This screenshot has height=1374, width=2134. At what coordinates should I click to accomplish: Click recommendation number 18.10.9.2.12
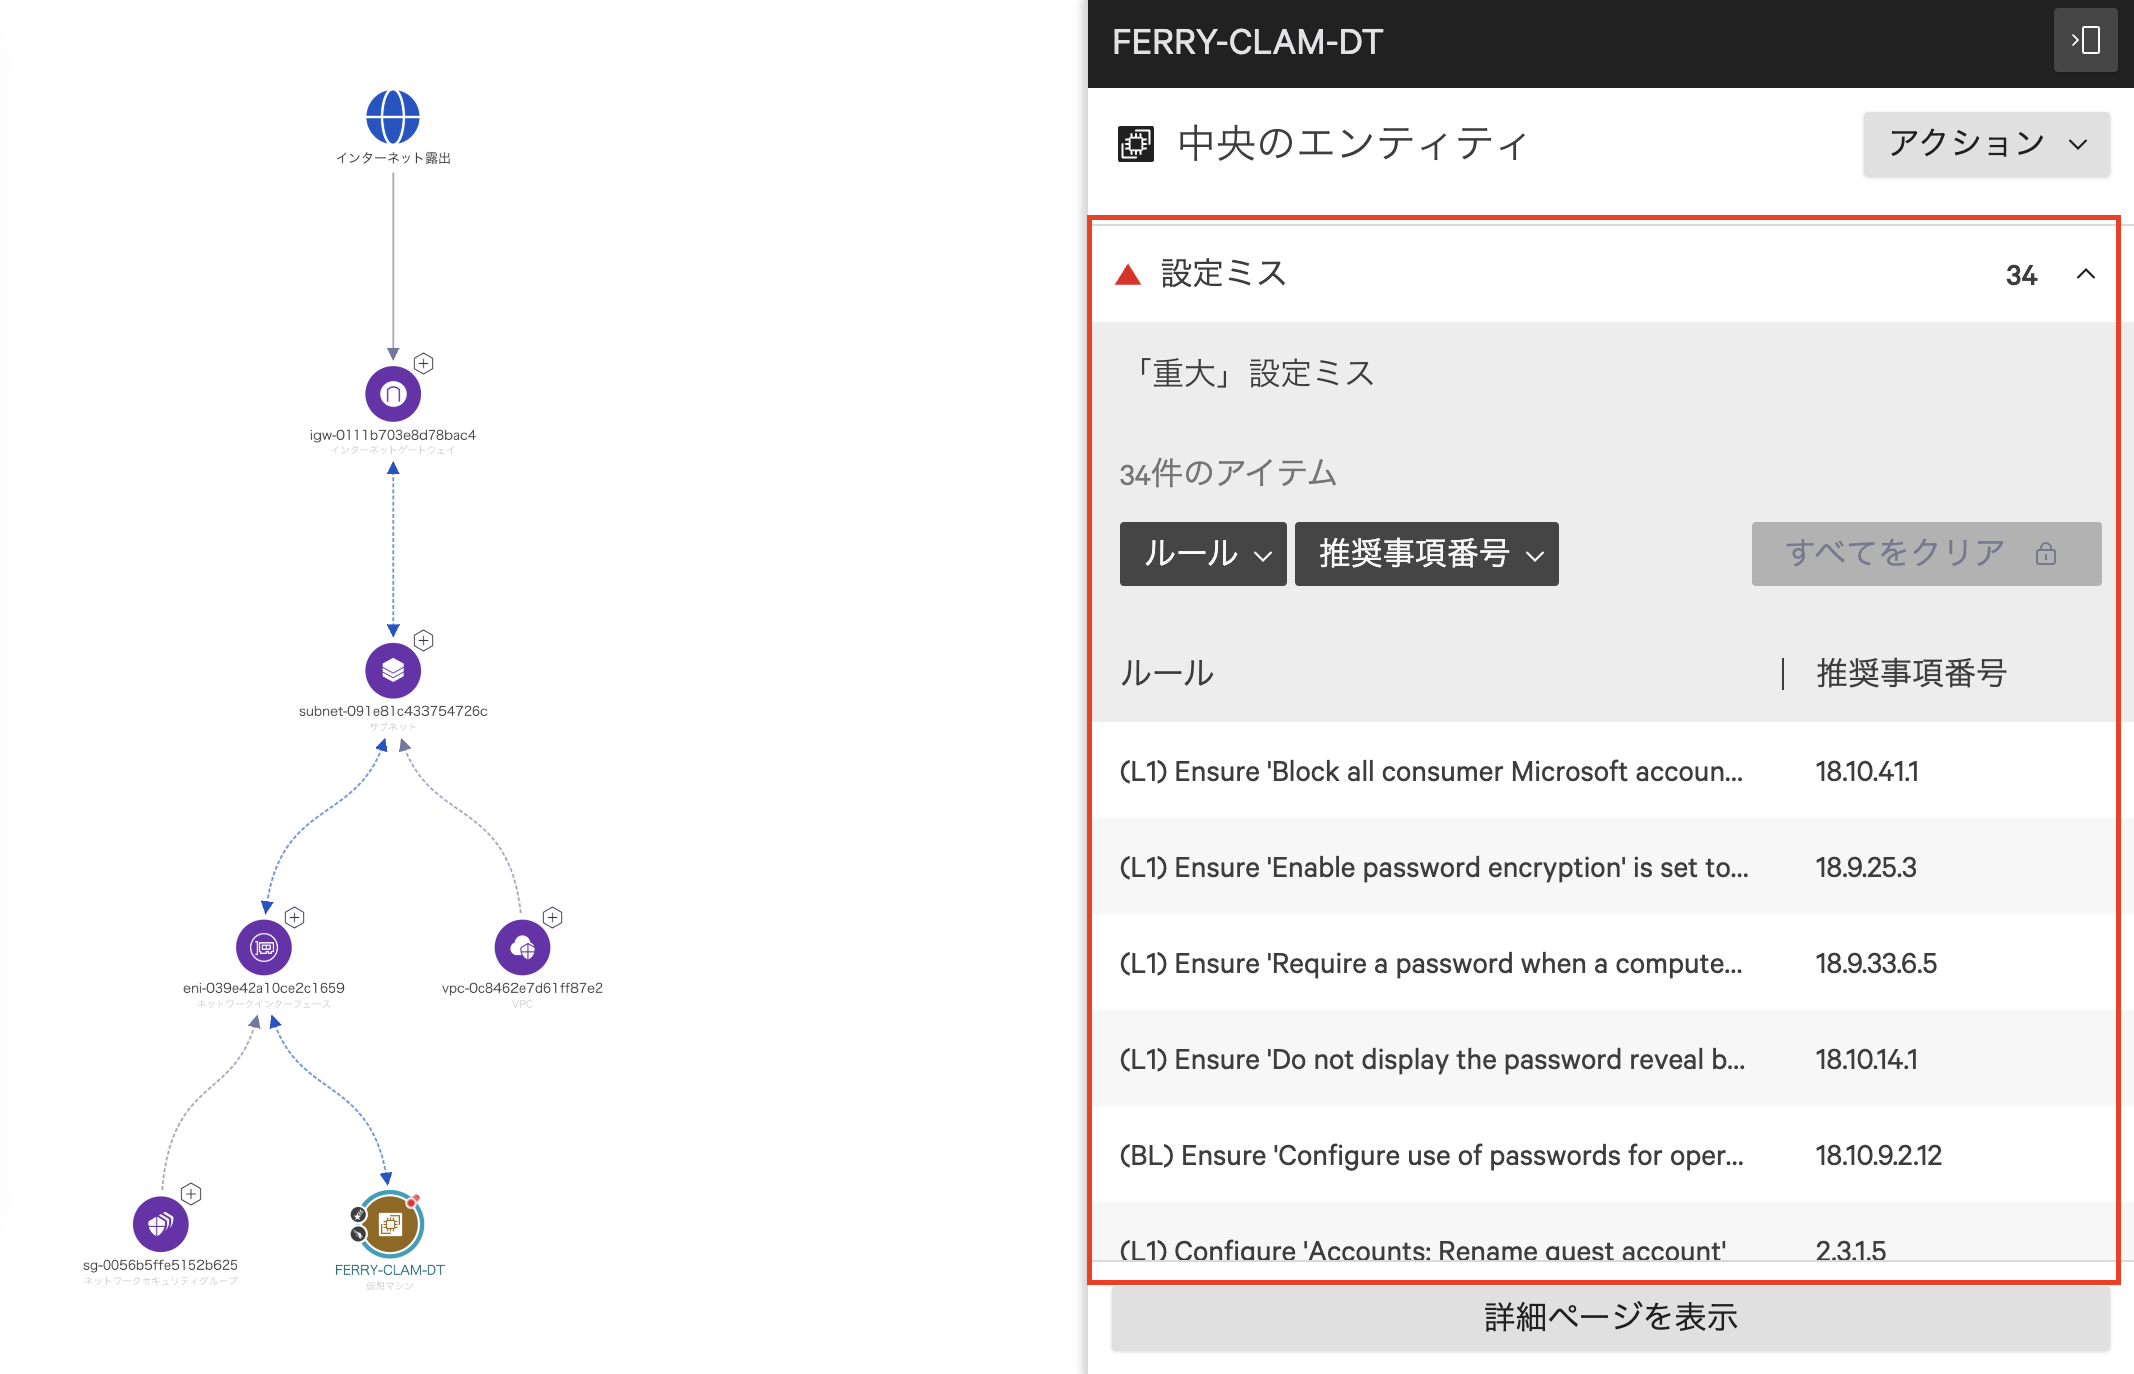(1879, 1155)
